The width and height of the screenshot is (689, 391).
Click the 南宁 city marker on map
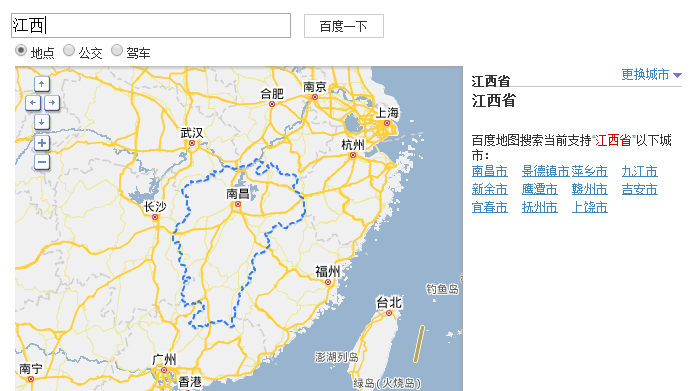(30, 379)
